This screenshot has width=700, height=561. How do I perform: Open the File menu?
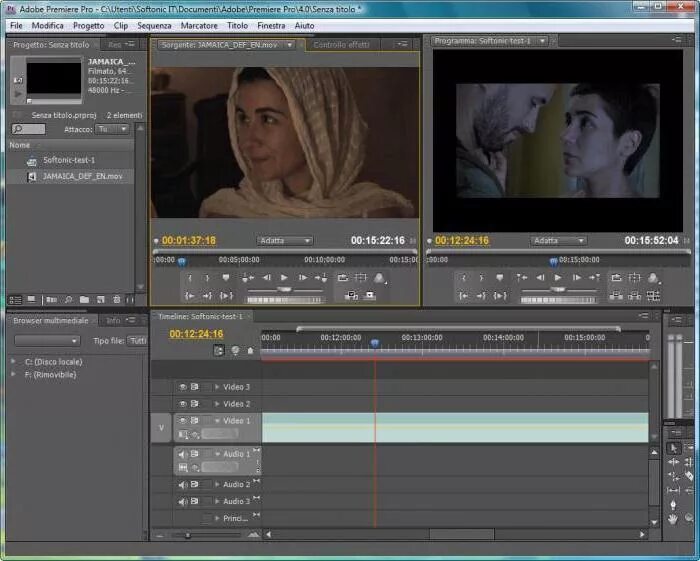[x=16, y=25]
